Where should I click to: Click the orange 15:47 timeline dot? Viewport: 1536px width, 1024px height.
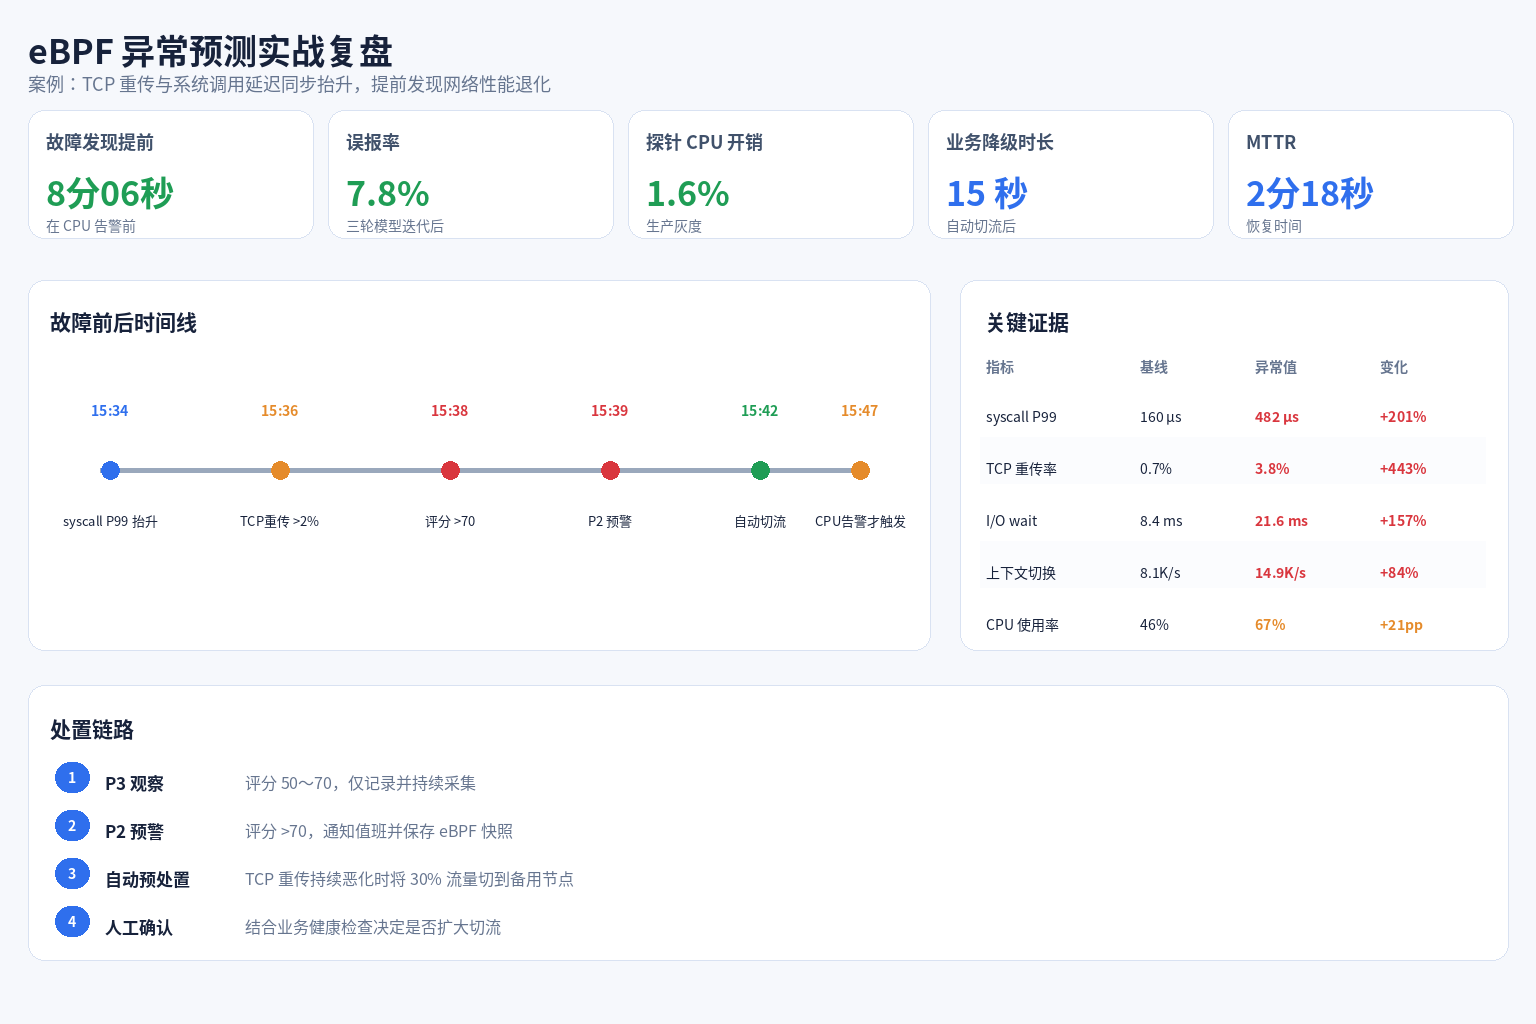point(860,470)
